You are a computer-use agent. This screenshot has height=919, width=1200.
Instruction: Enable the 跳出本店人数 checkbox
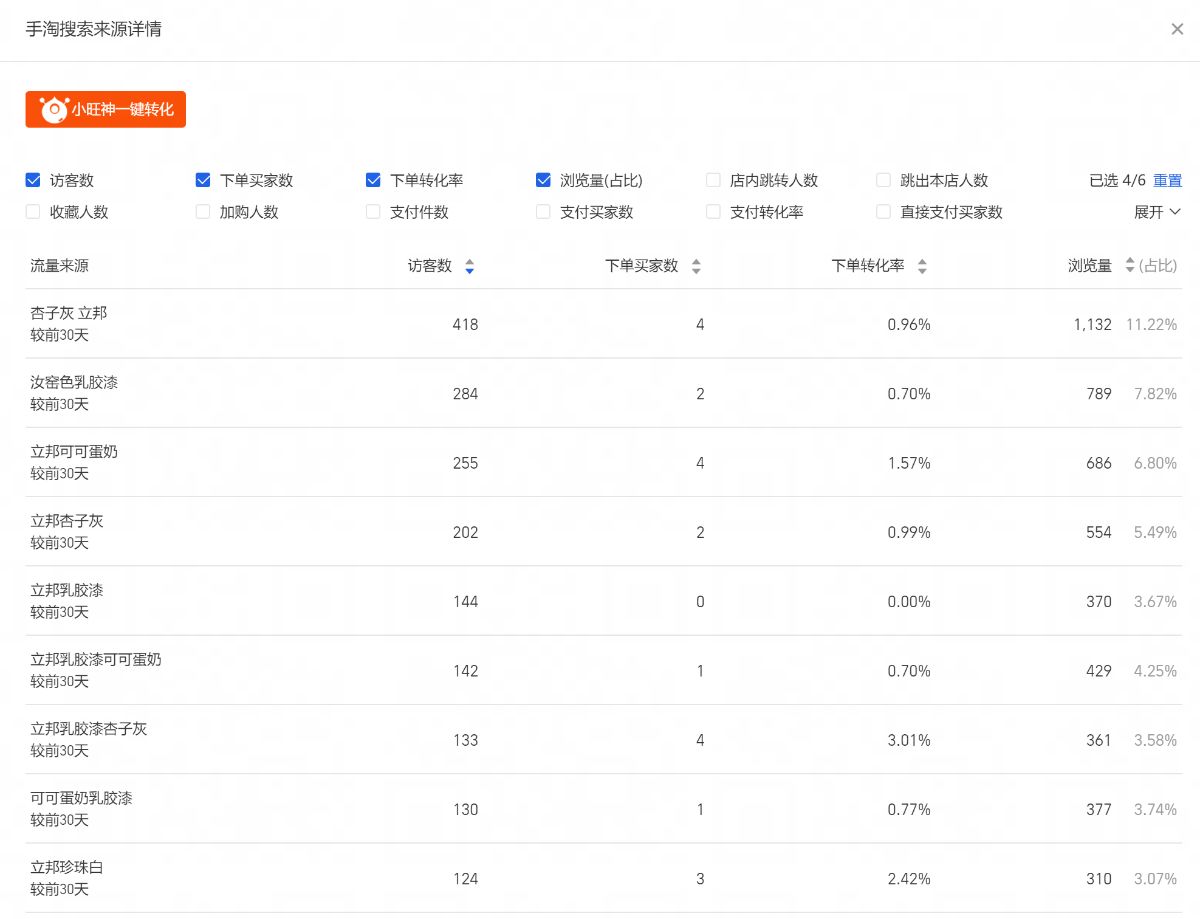click(883, 180)
